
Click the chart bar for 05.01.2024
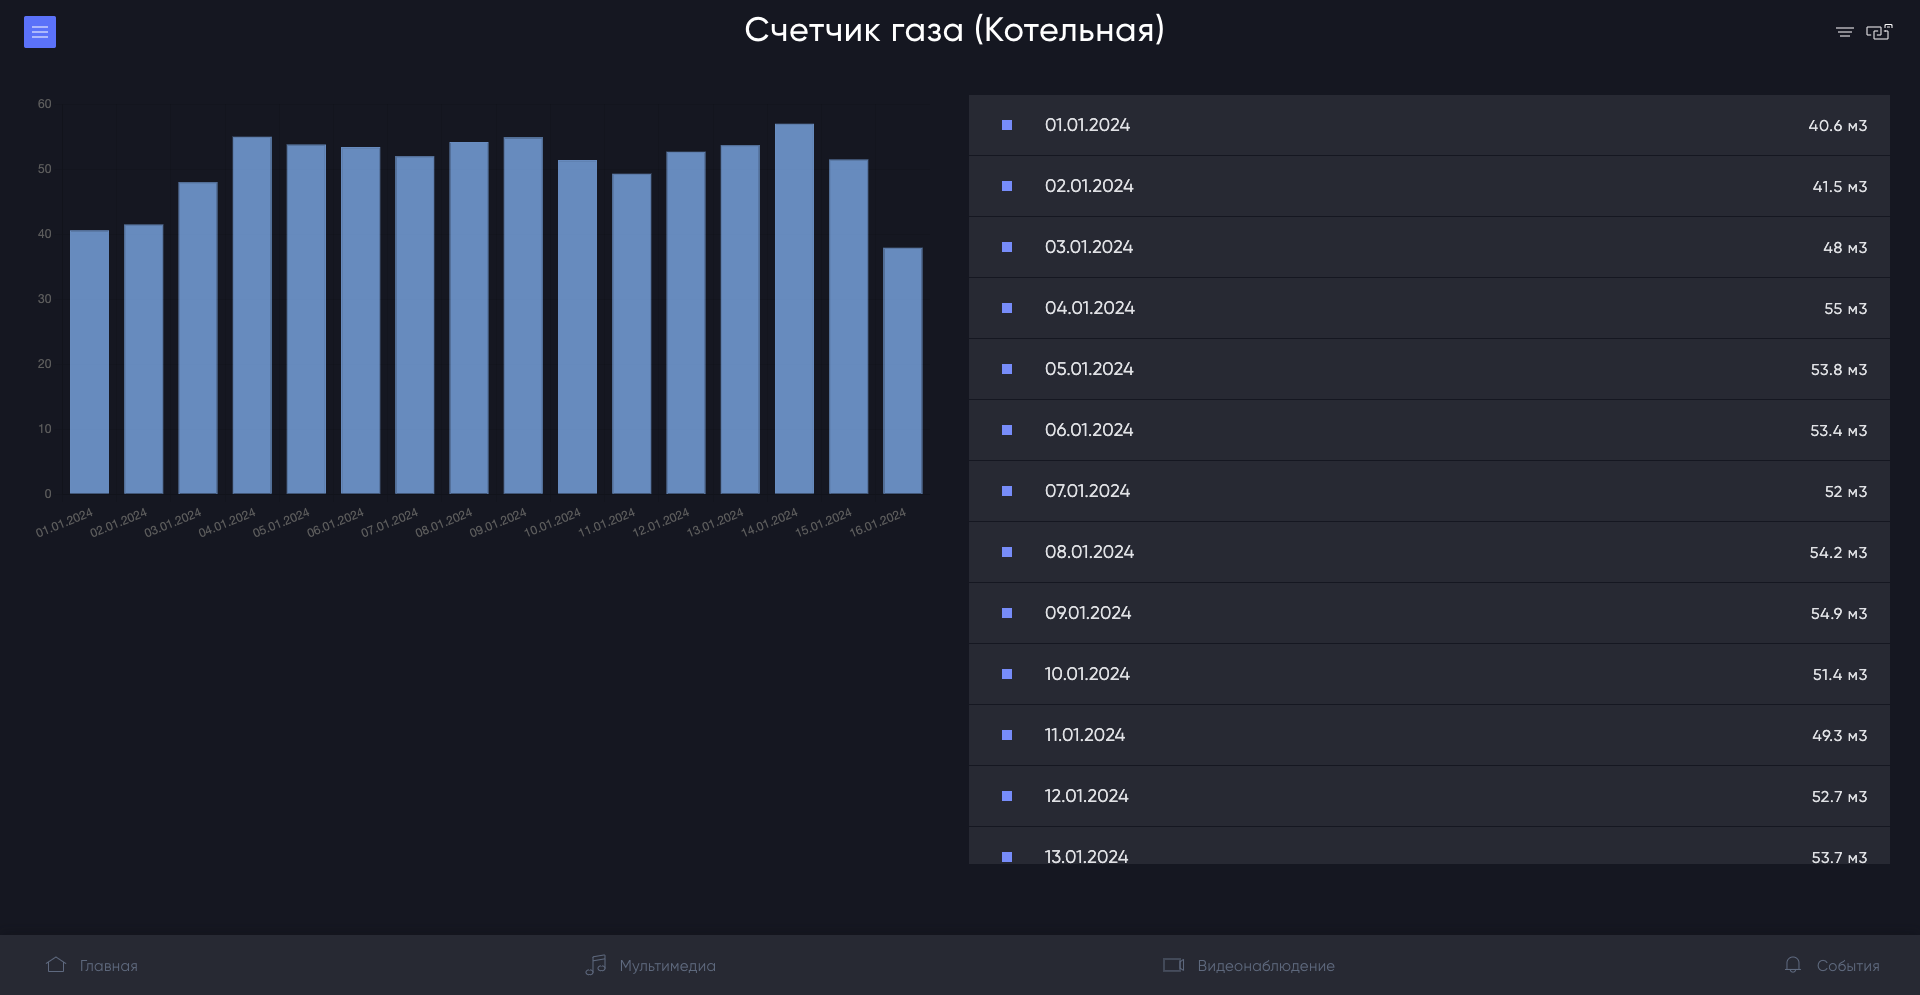click(x=306, y=319)
